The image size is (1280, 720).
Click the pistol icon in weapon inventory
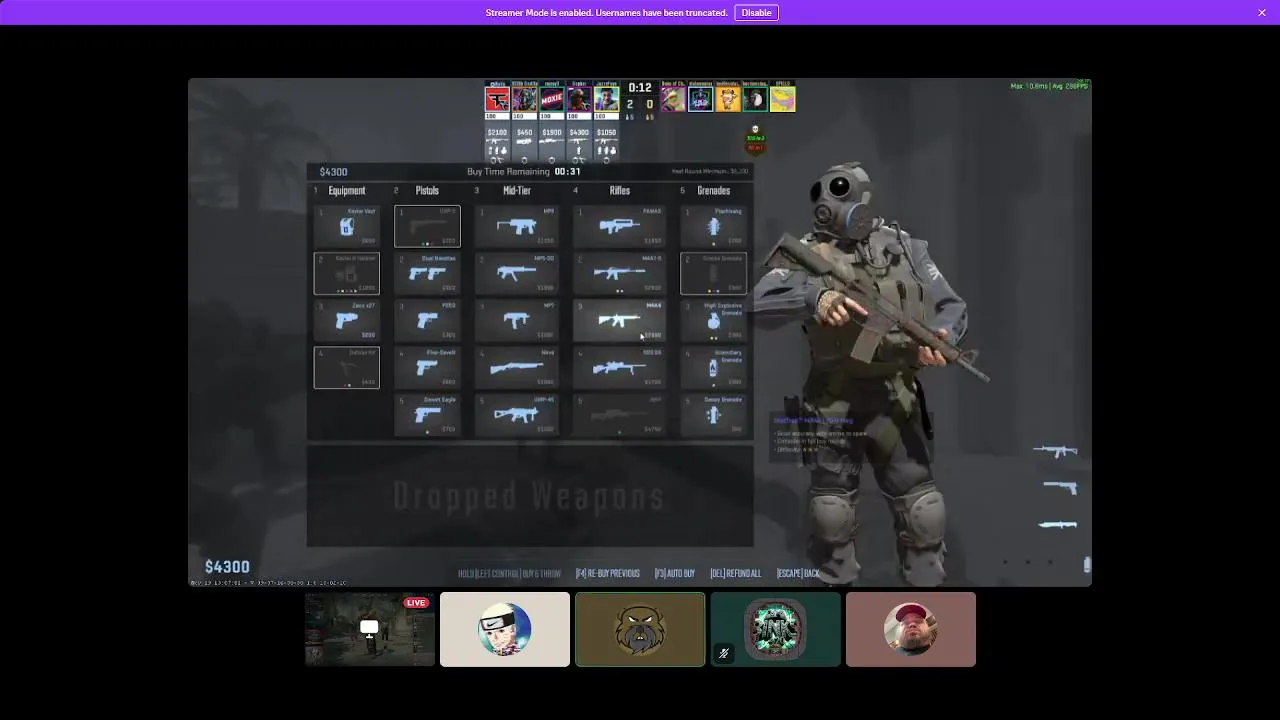(1060, 488)
